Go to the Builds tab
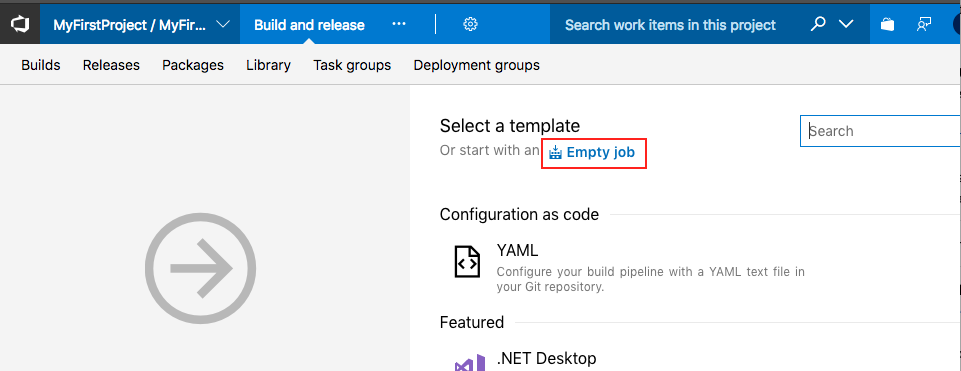Screen dimensions: 961x371 pyautogui.click(x=41, y=65)
